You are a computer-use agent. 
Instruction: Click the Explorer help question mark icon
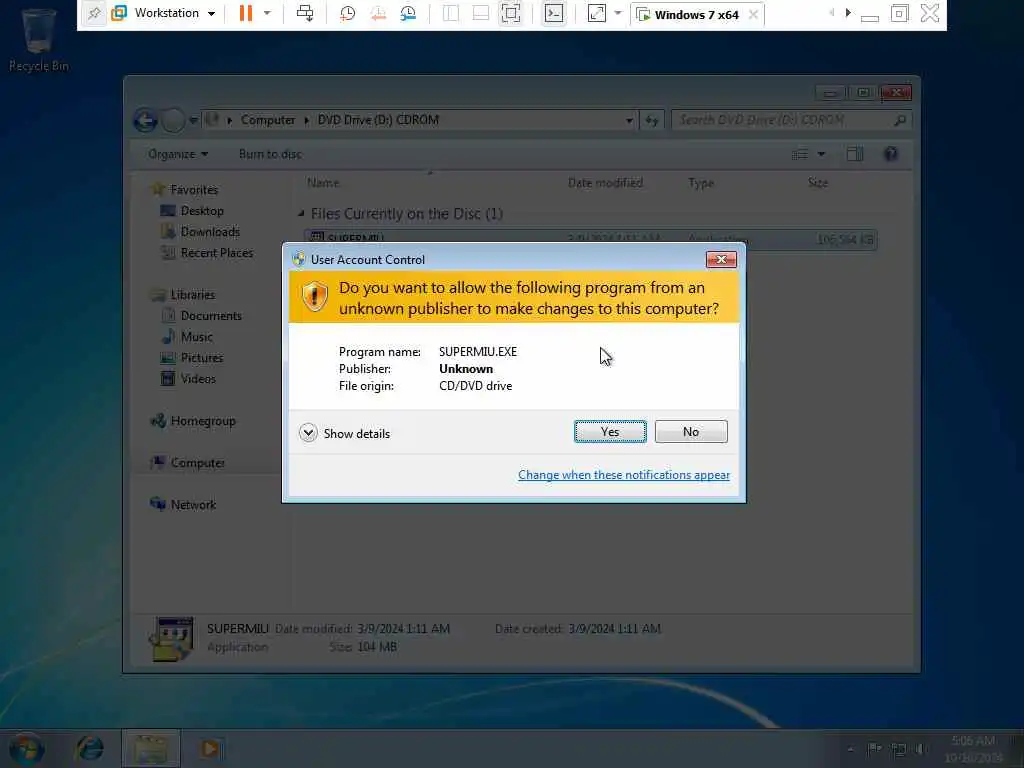890,154
